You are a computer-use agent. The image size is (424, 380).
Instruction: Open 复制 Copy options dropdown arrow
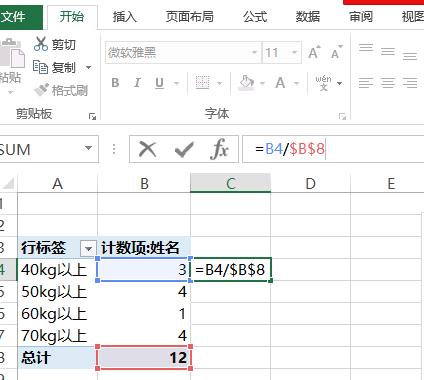(x=89, y=67)
